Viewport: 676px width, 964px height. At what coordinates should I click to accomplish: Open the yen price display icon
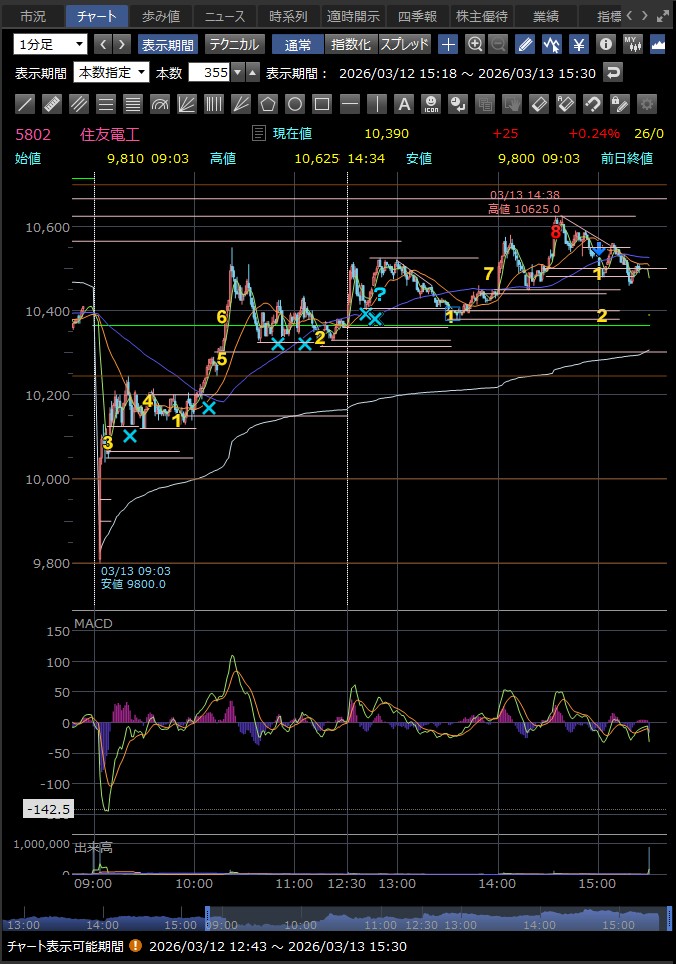[x=579, y=44]
